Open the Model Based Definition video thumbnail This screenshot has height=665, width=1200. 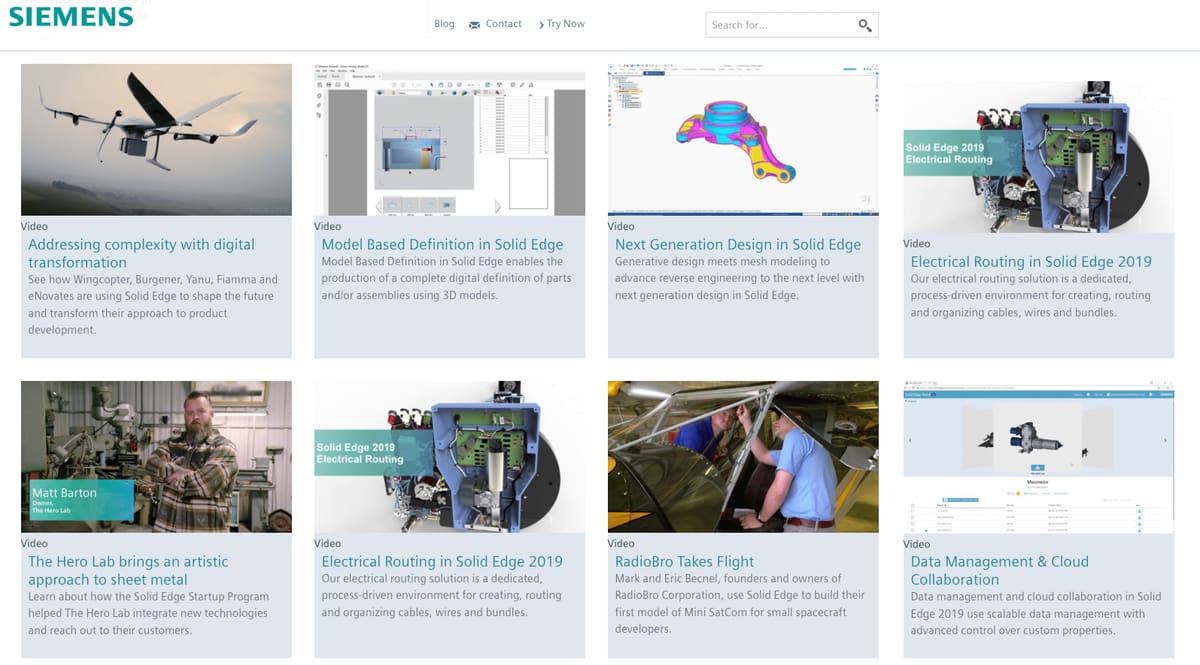tap(450, 140)
